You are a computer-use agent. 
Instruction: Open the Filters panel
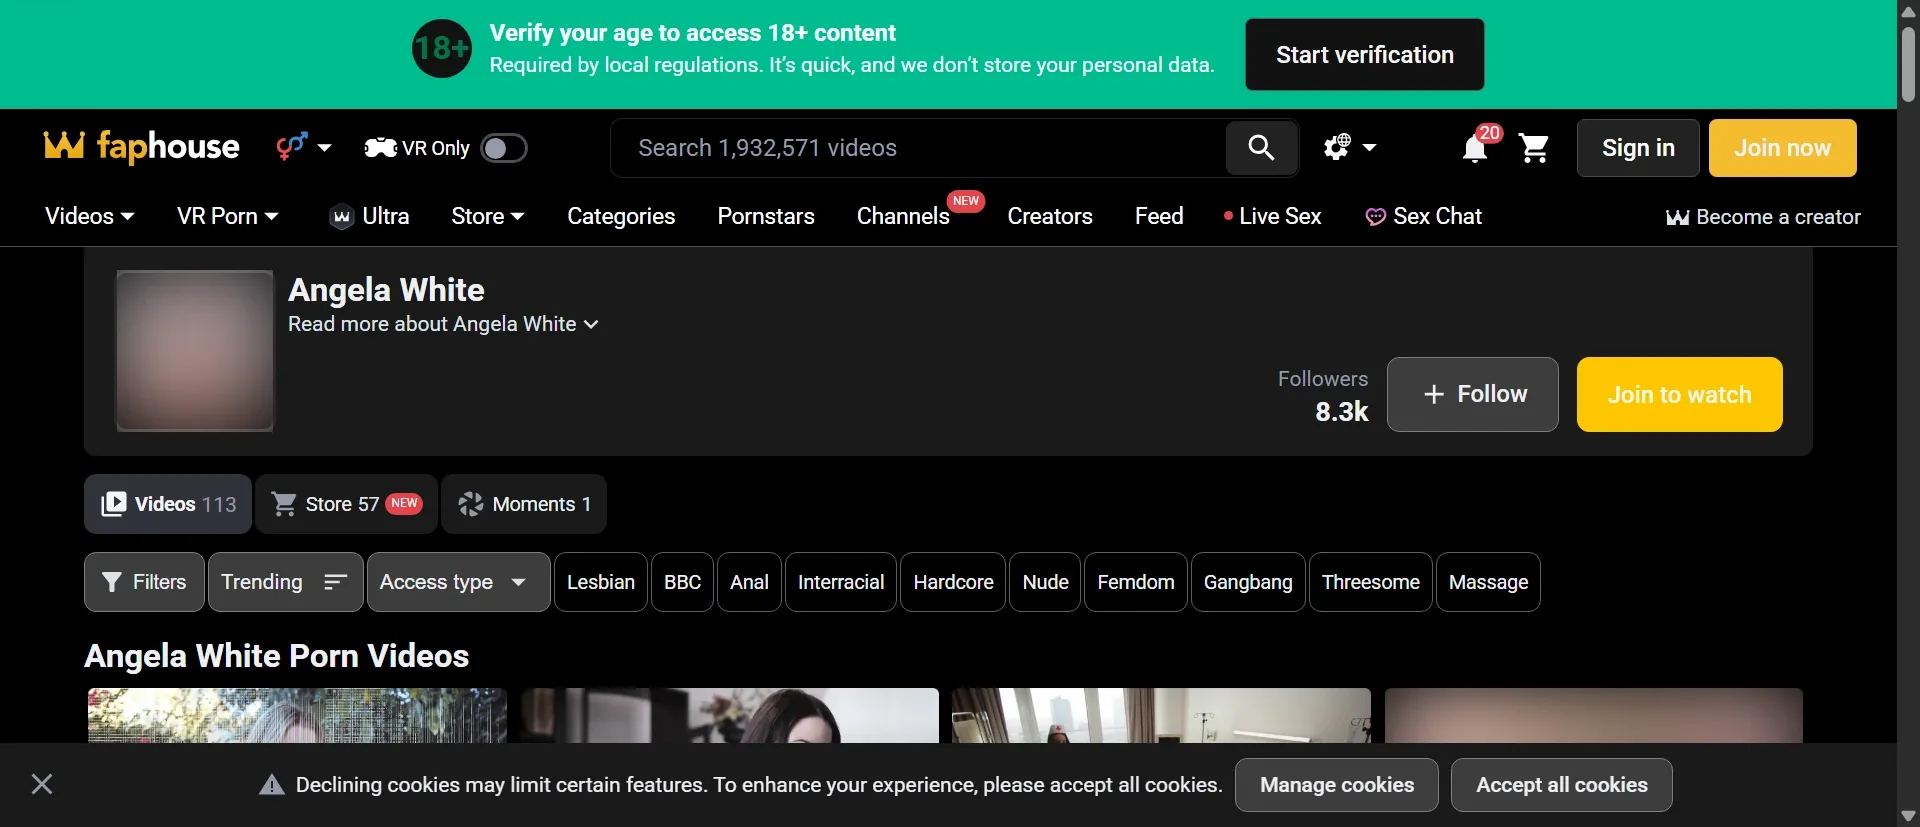(x=144, y=582)
